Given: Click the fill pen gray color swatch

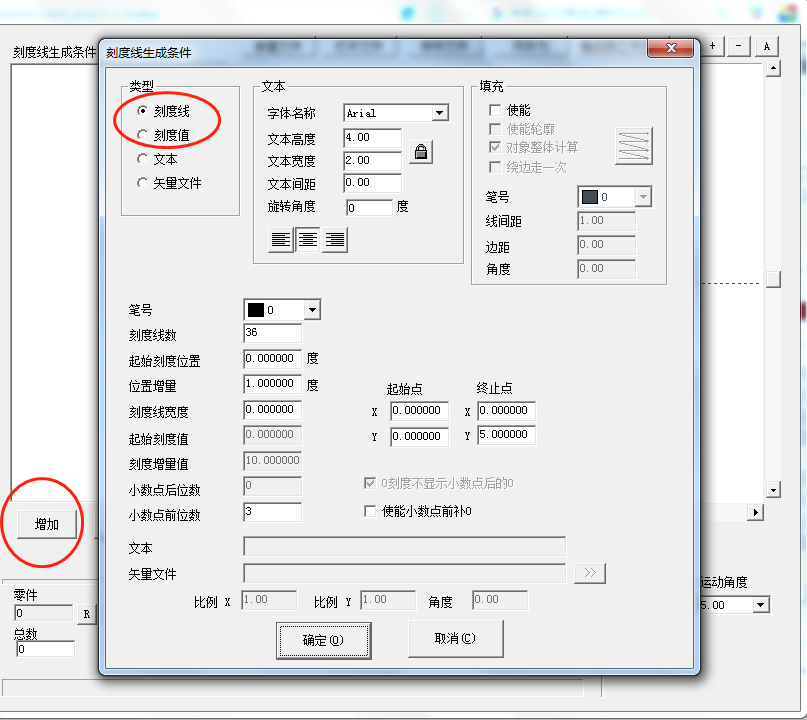Looking at the screenshot, I should pyautogui.click(x=589, y=197).
